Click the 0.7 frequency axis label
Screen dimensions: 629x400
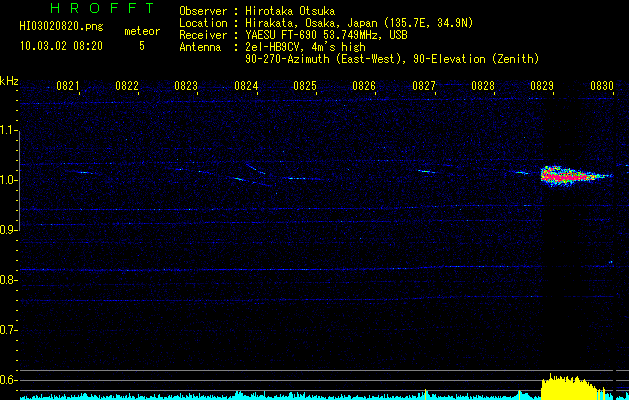coord(8,330)
